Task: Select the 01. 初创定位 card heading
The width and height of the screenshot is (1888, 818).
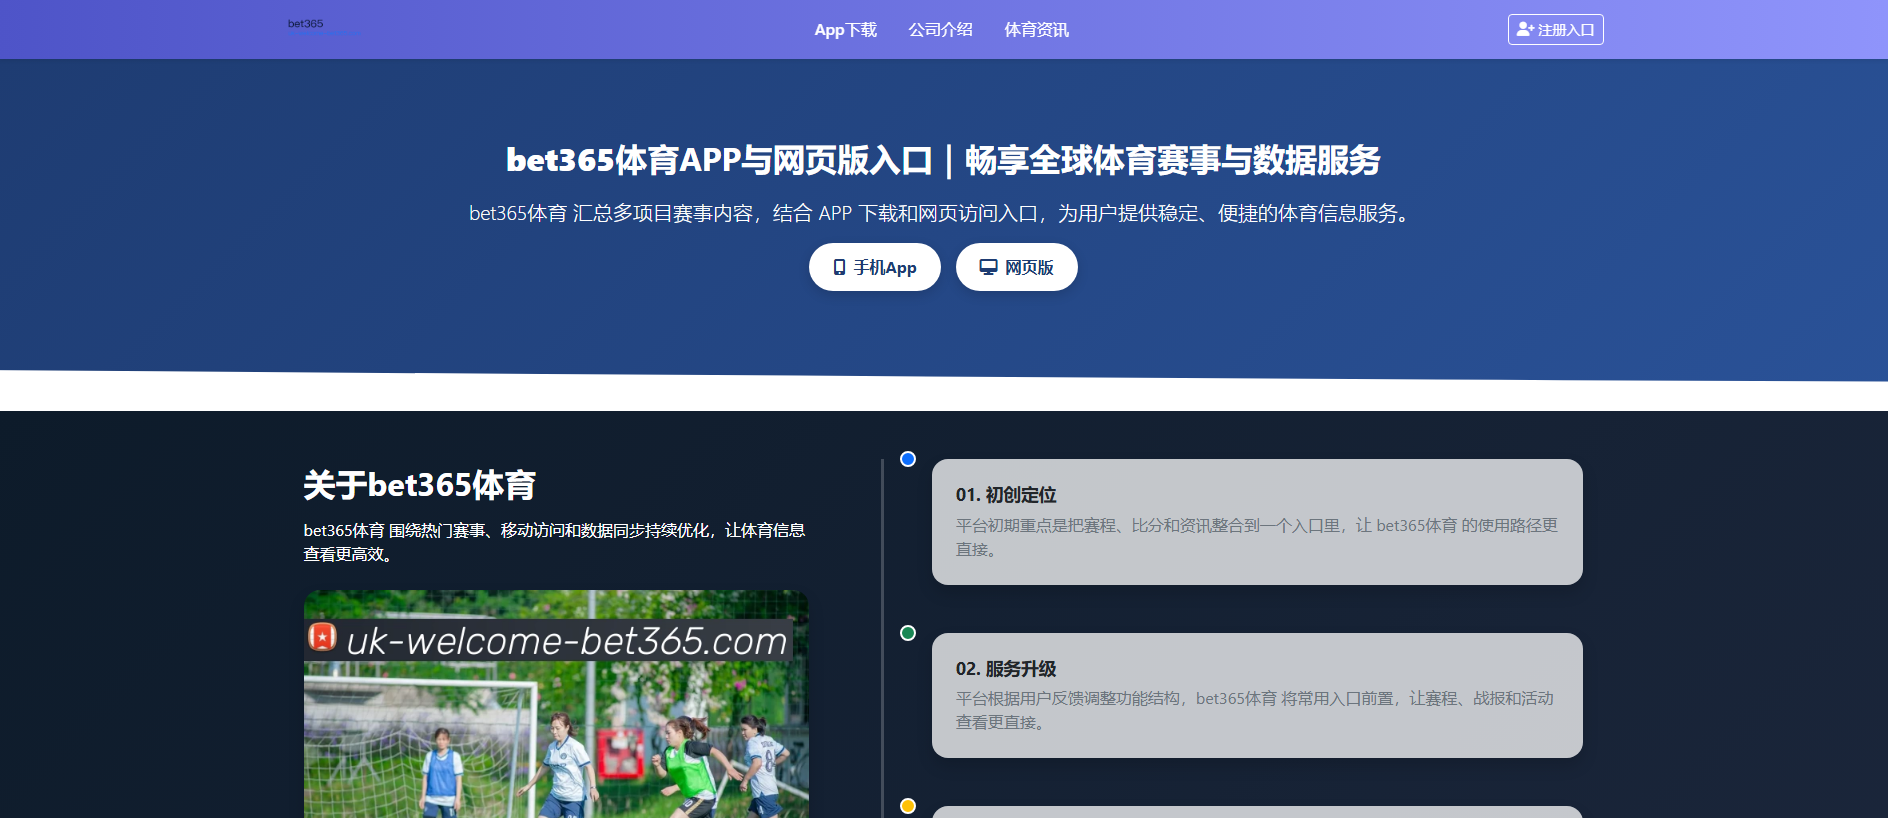Action: coord(1006,495)
